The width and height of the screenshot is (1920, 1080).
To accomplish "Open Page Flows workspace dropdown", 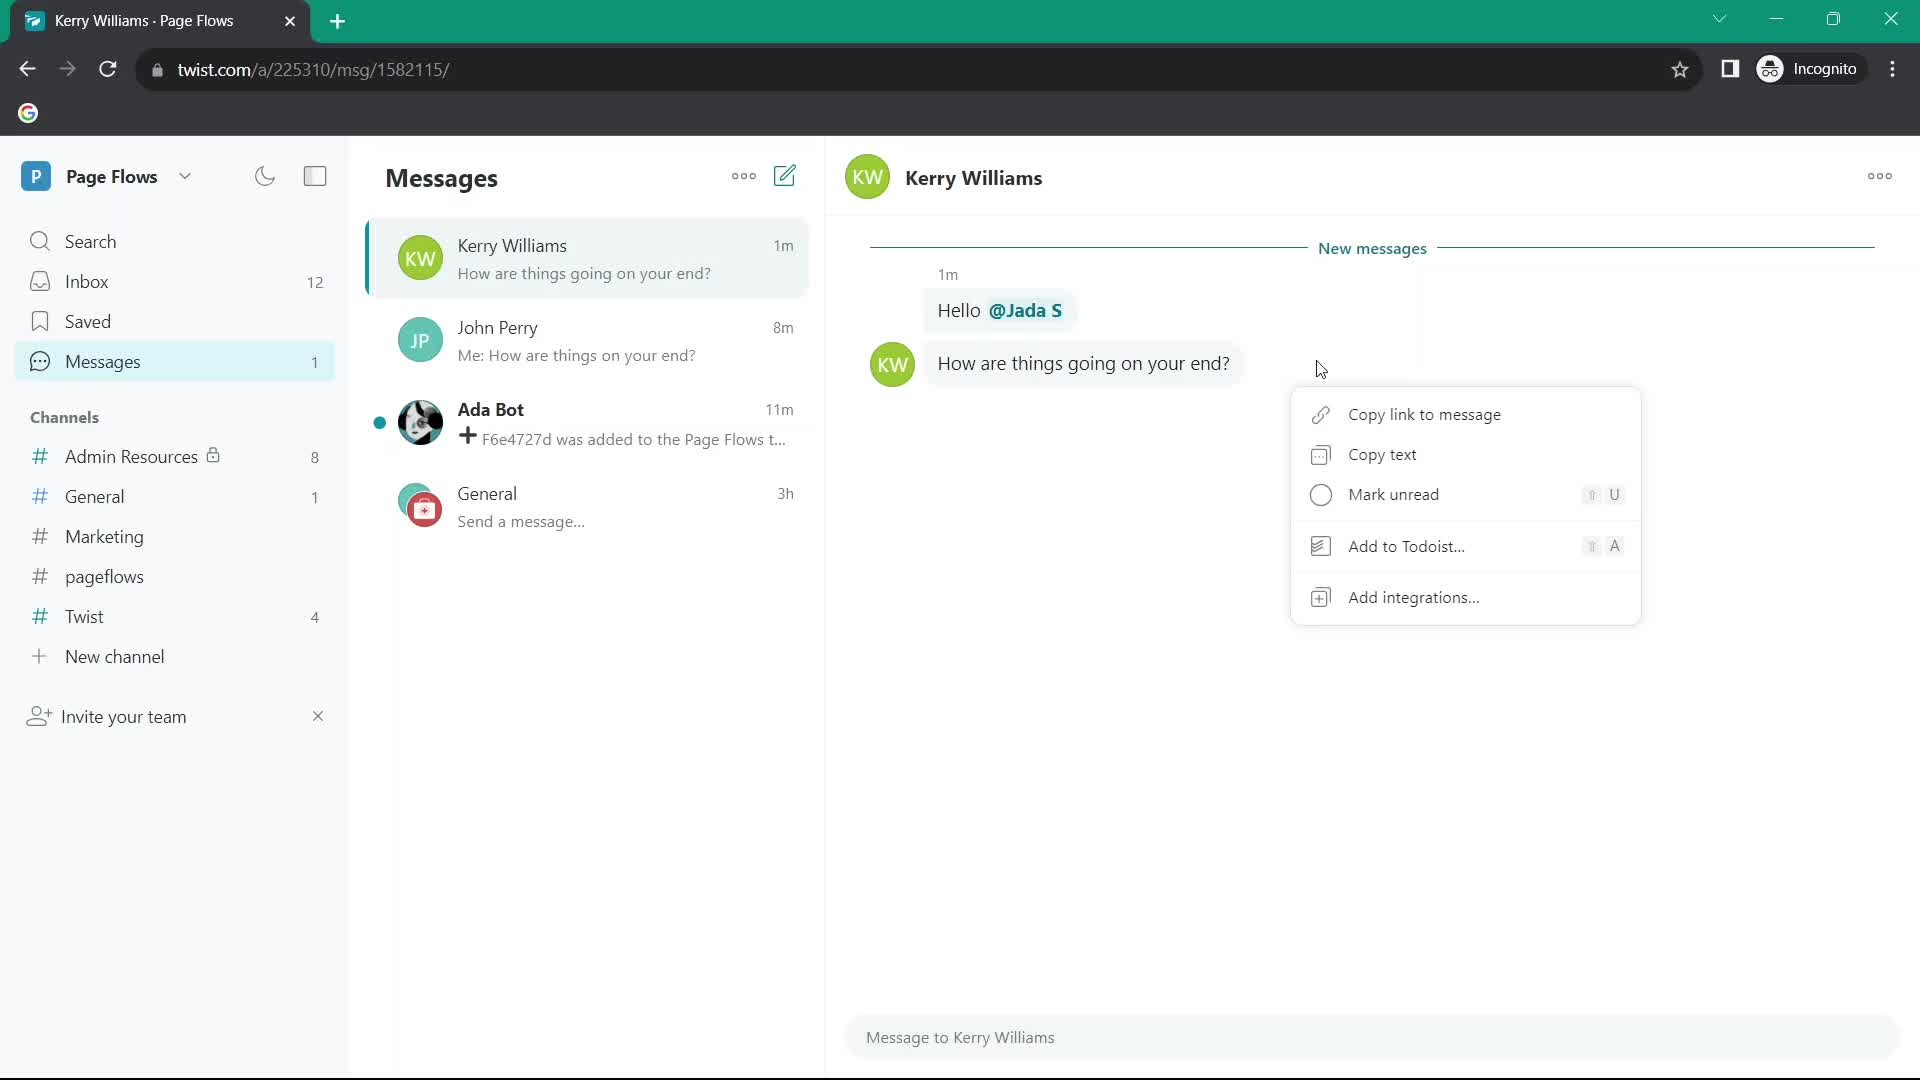I will click(185, 177).
